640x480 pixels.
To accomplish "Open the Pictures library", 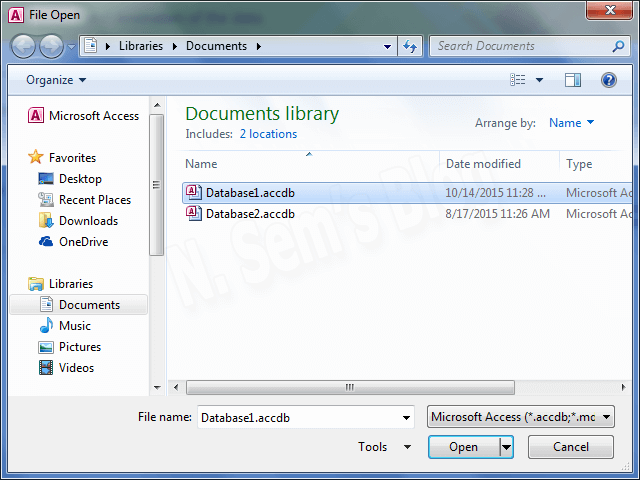I will (x=80, y=347).
